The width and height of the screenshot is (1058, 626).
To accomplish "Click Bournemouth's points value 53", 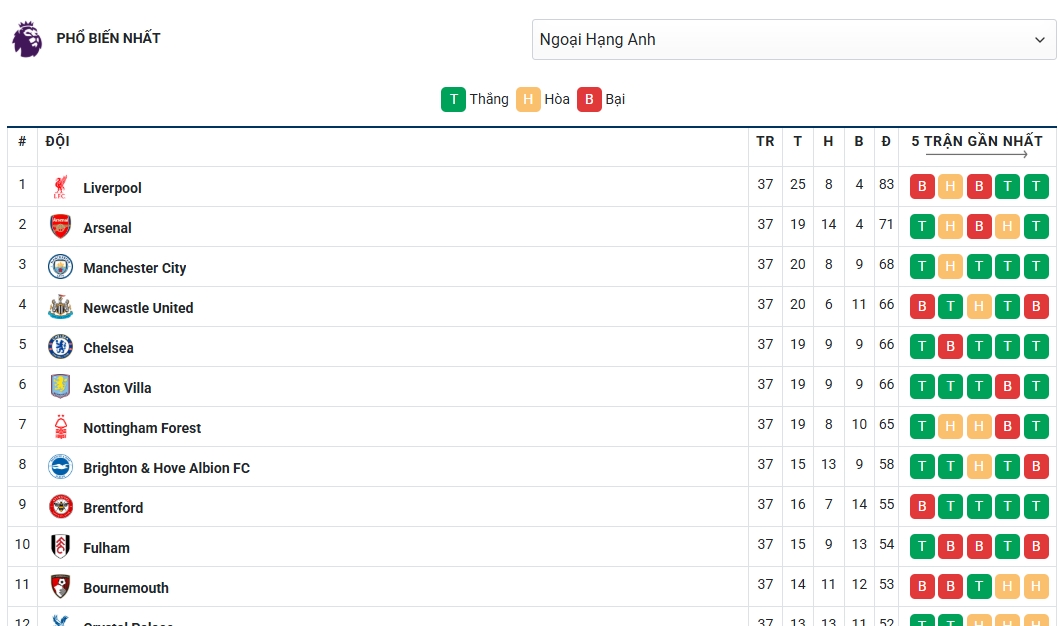I will point(887,584).
